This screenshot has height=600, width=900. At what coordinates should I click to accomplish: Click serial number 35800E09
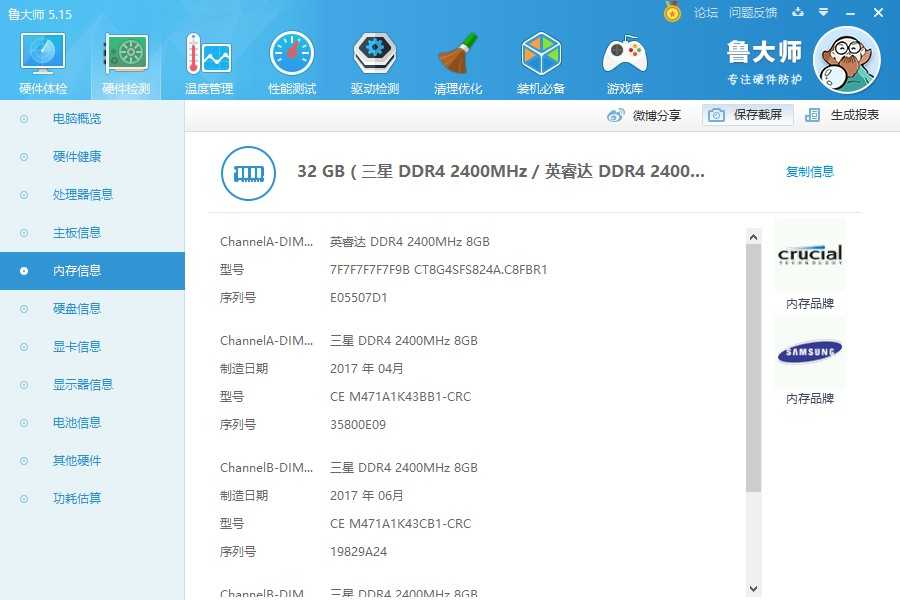click(x=358, y=425)
